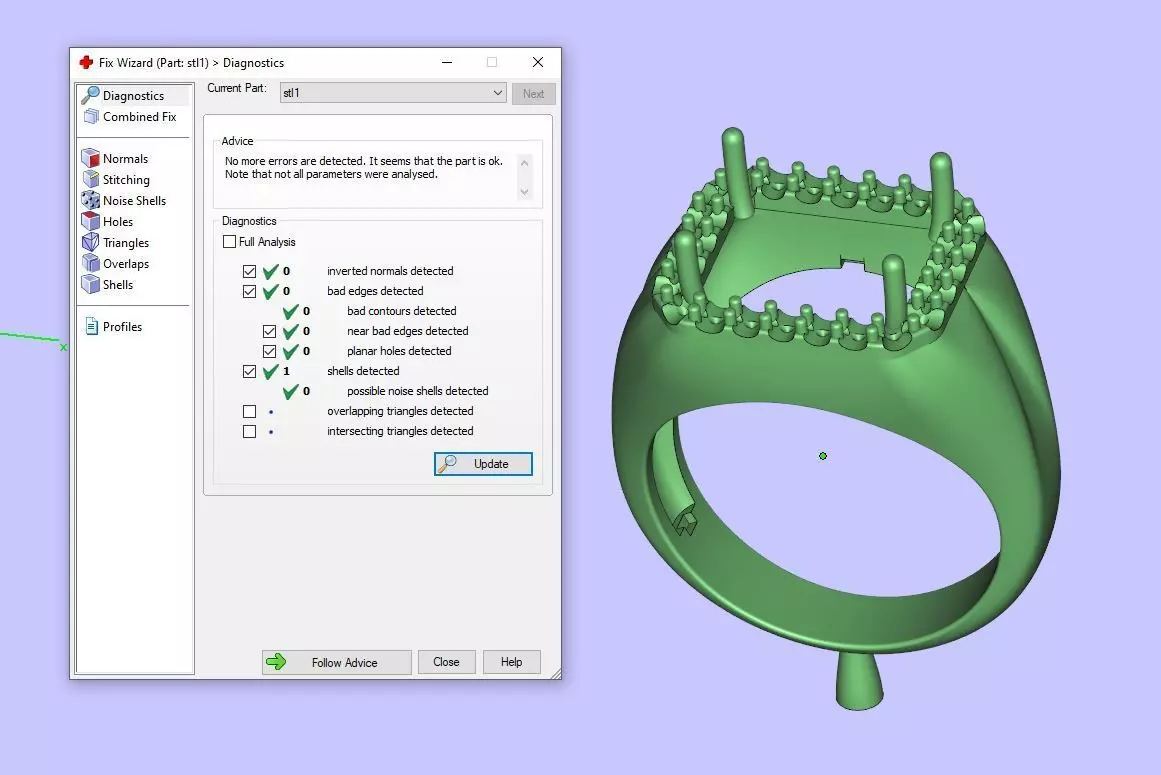Click the green arrow on Follow Advice
Viewport: 1161px width, 775px height.
coord(276,662)
